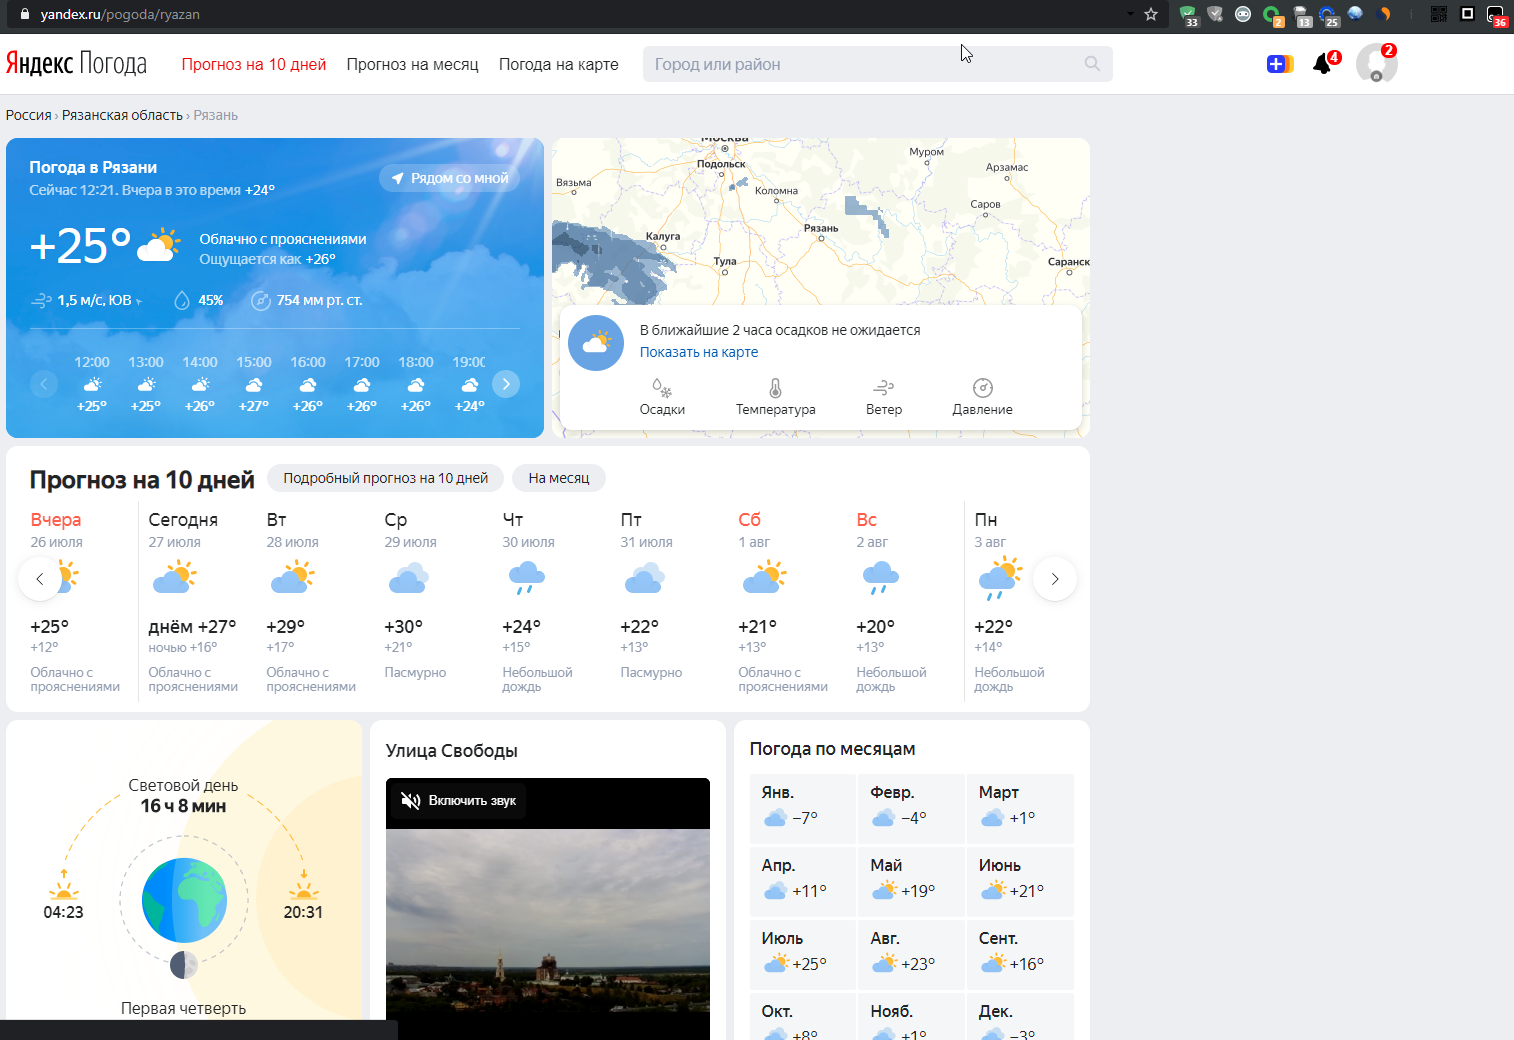This screenshot has height=1040, width=1514.
Task: Toggle the browser profile indicator
Action: coord(1497,14)
